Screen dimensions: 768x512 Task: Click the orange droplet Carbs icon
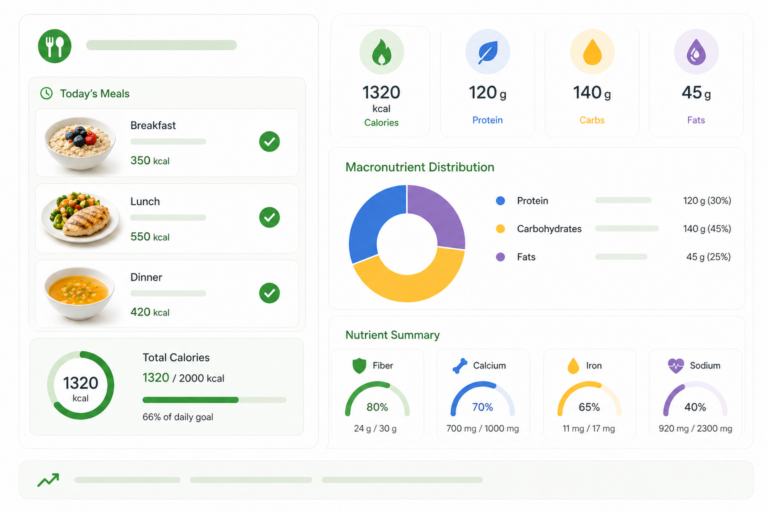[592, 52]
